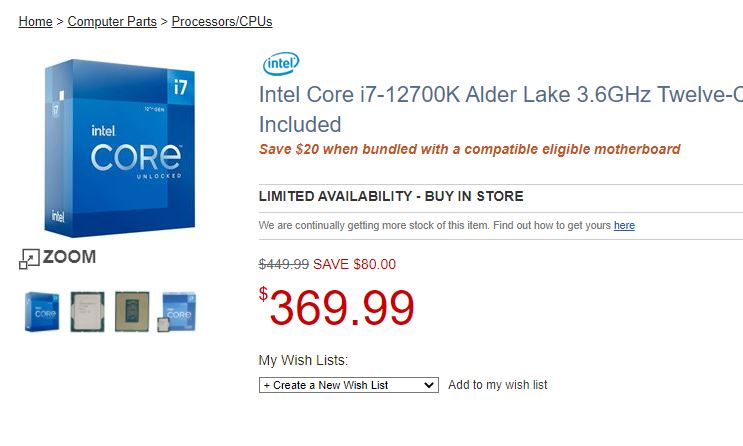This screenshot has height=446, width=743.
Task: Click 'LIMITED AVAILABILITY - BUY IN STORE' heading
Action: click(x=391, y=196)
